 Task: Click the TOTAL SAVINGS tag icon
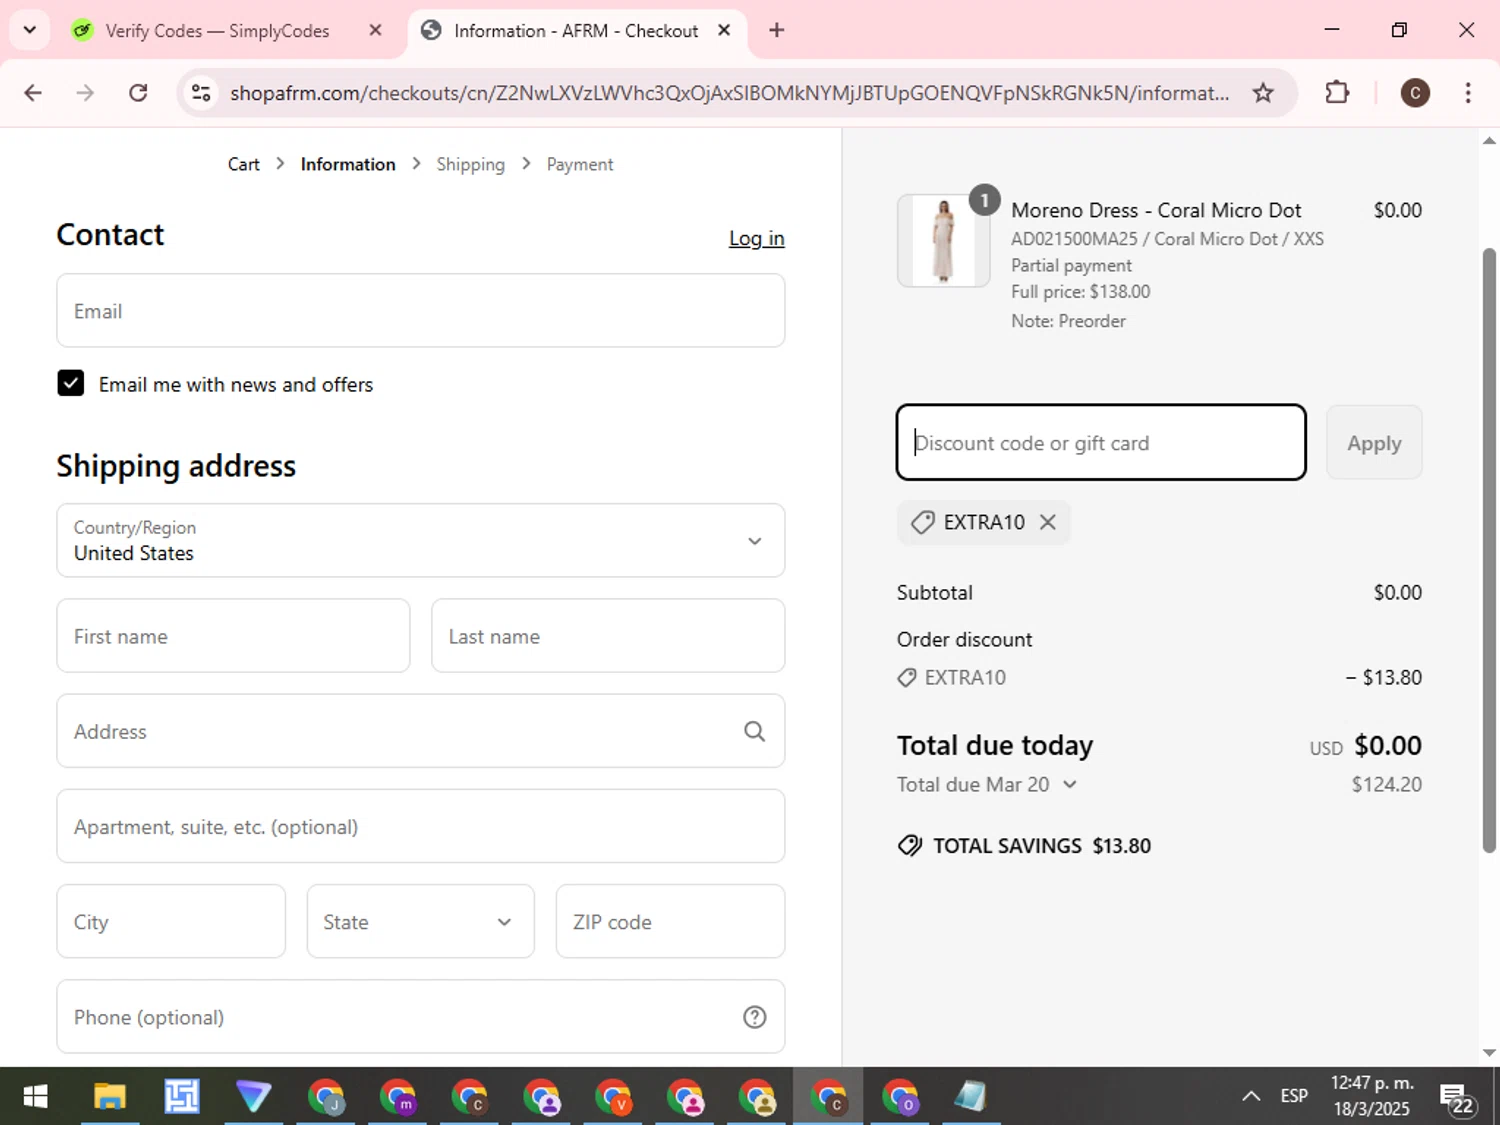coord(910,846)
